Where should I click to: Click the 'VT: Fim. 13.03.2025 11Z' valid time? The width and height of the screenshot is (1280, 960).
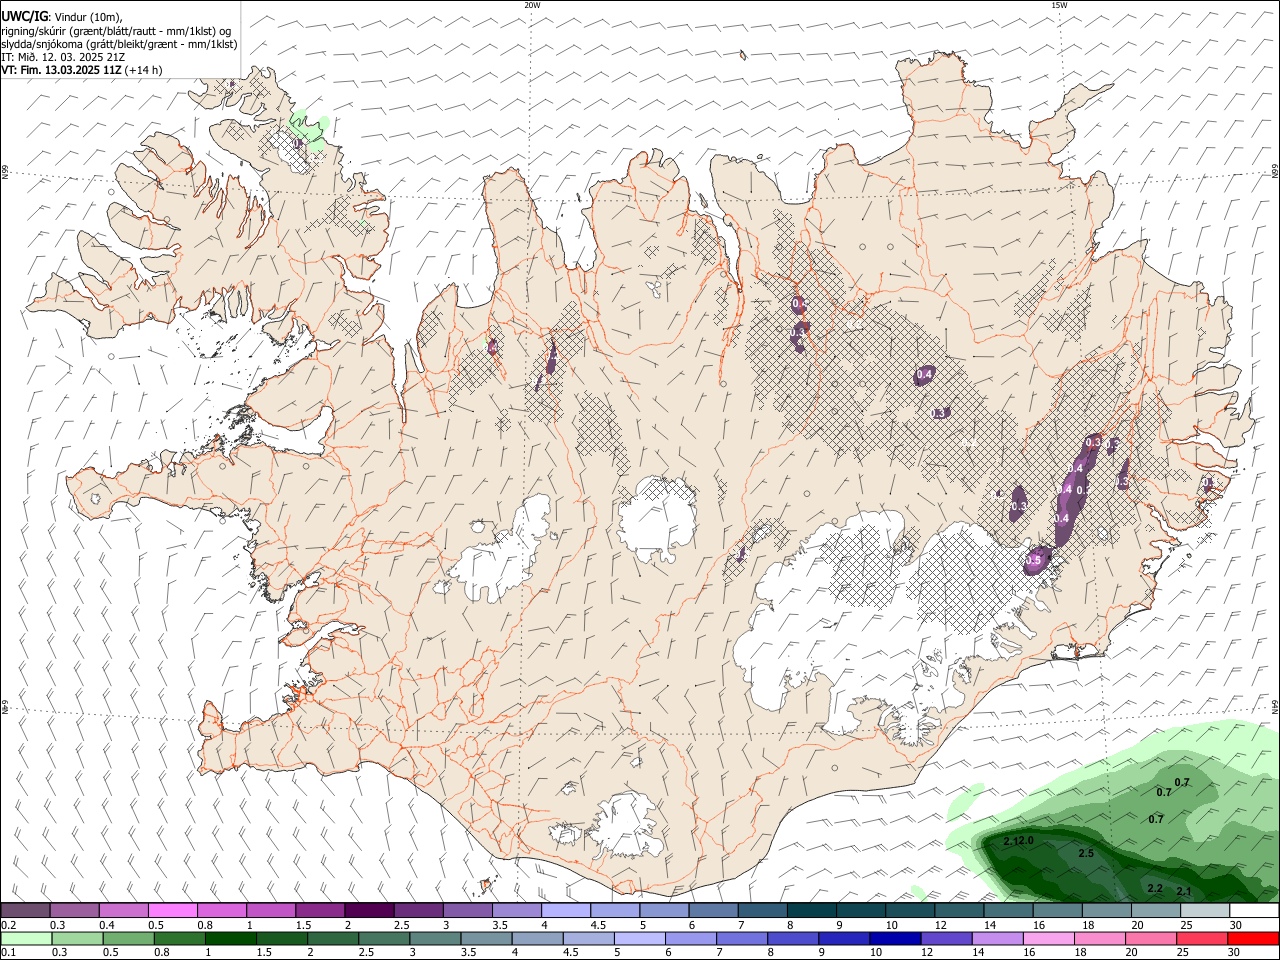62,70
